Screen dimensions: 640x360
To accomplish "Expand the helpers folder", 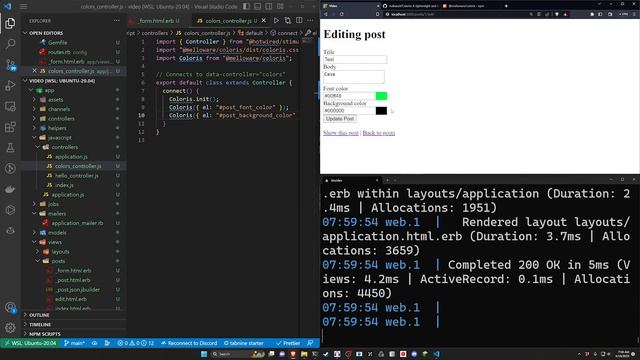I will 57,128.
